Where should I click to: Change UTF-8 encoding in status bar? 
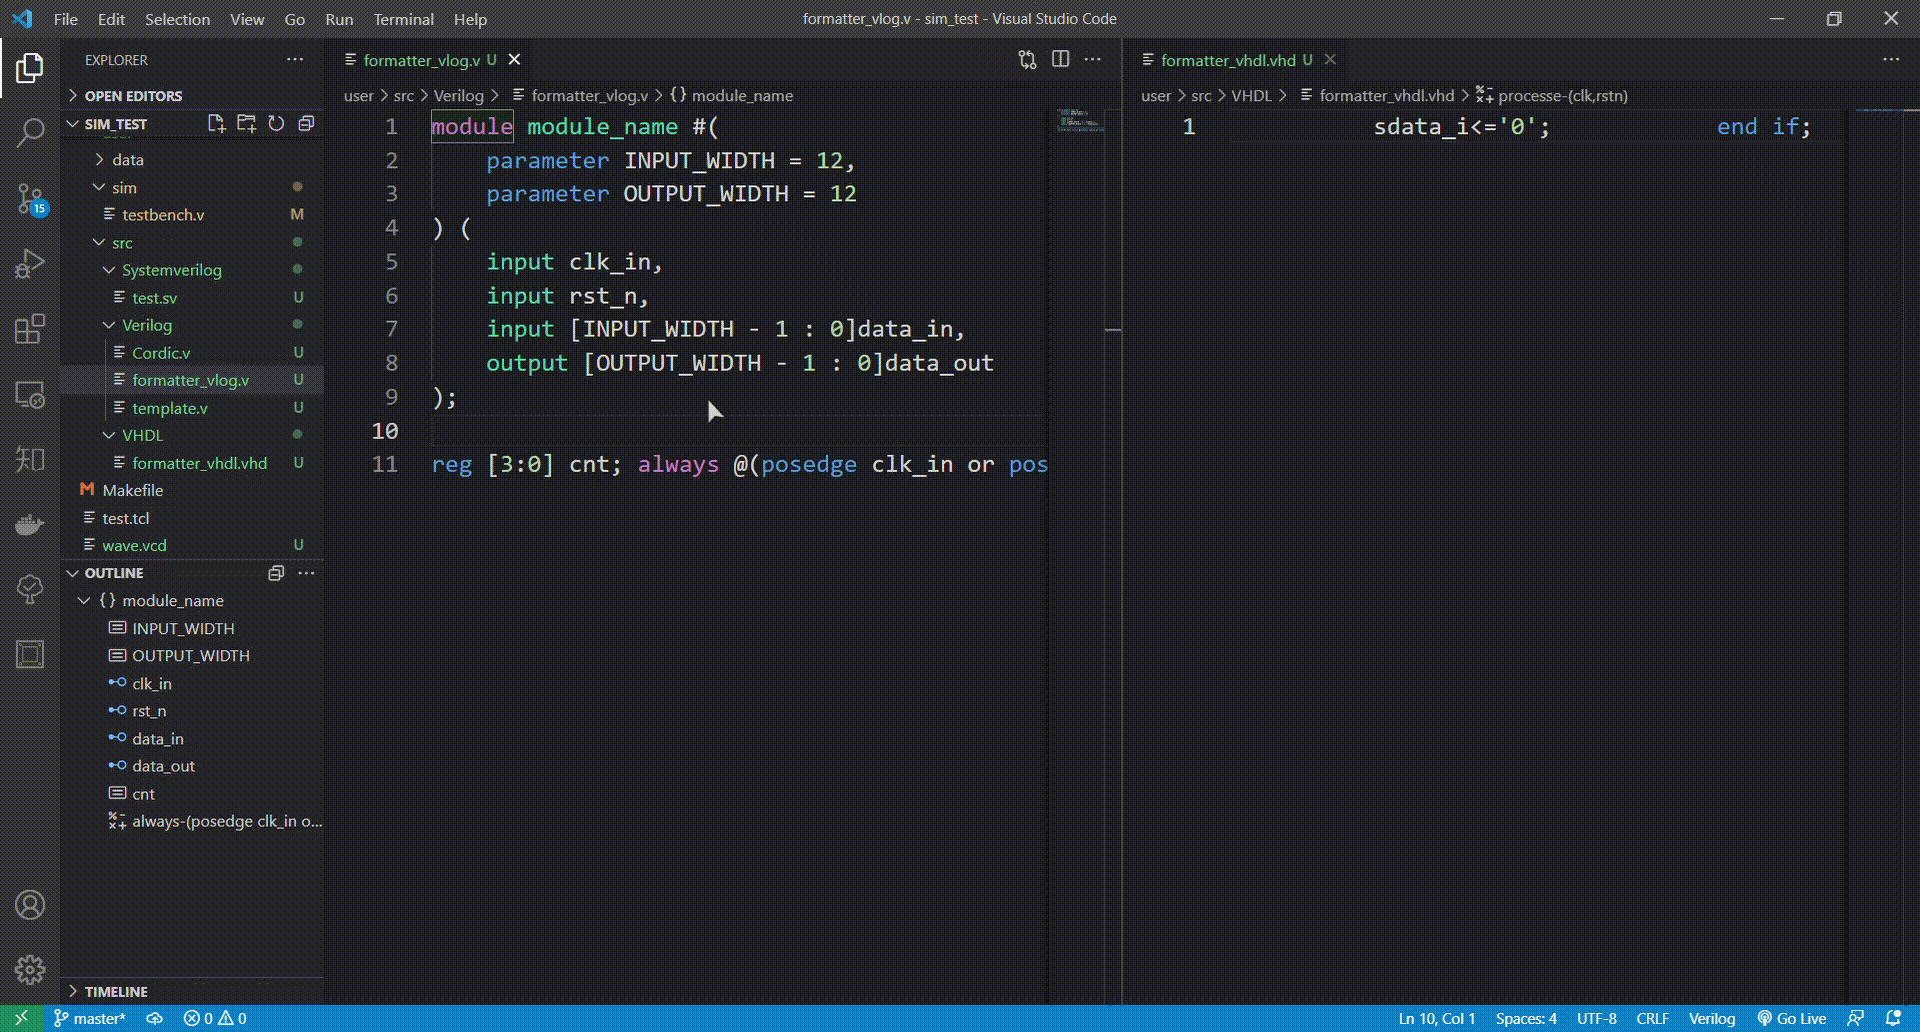pos(1596,1018)
